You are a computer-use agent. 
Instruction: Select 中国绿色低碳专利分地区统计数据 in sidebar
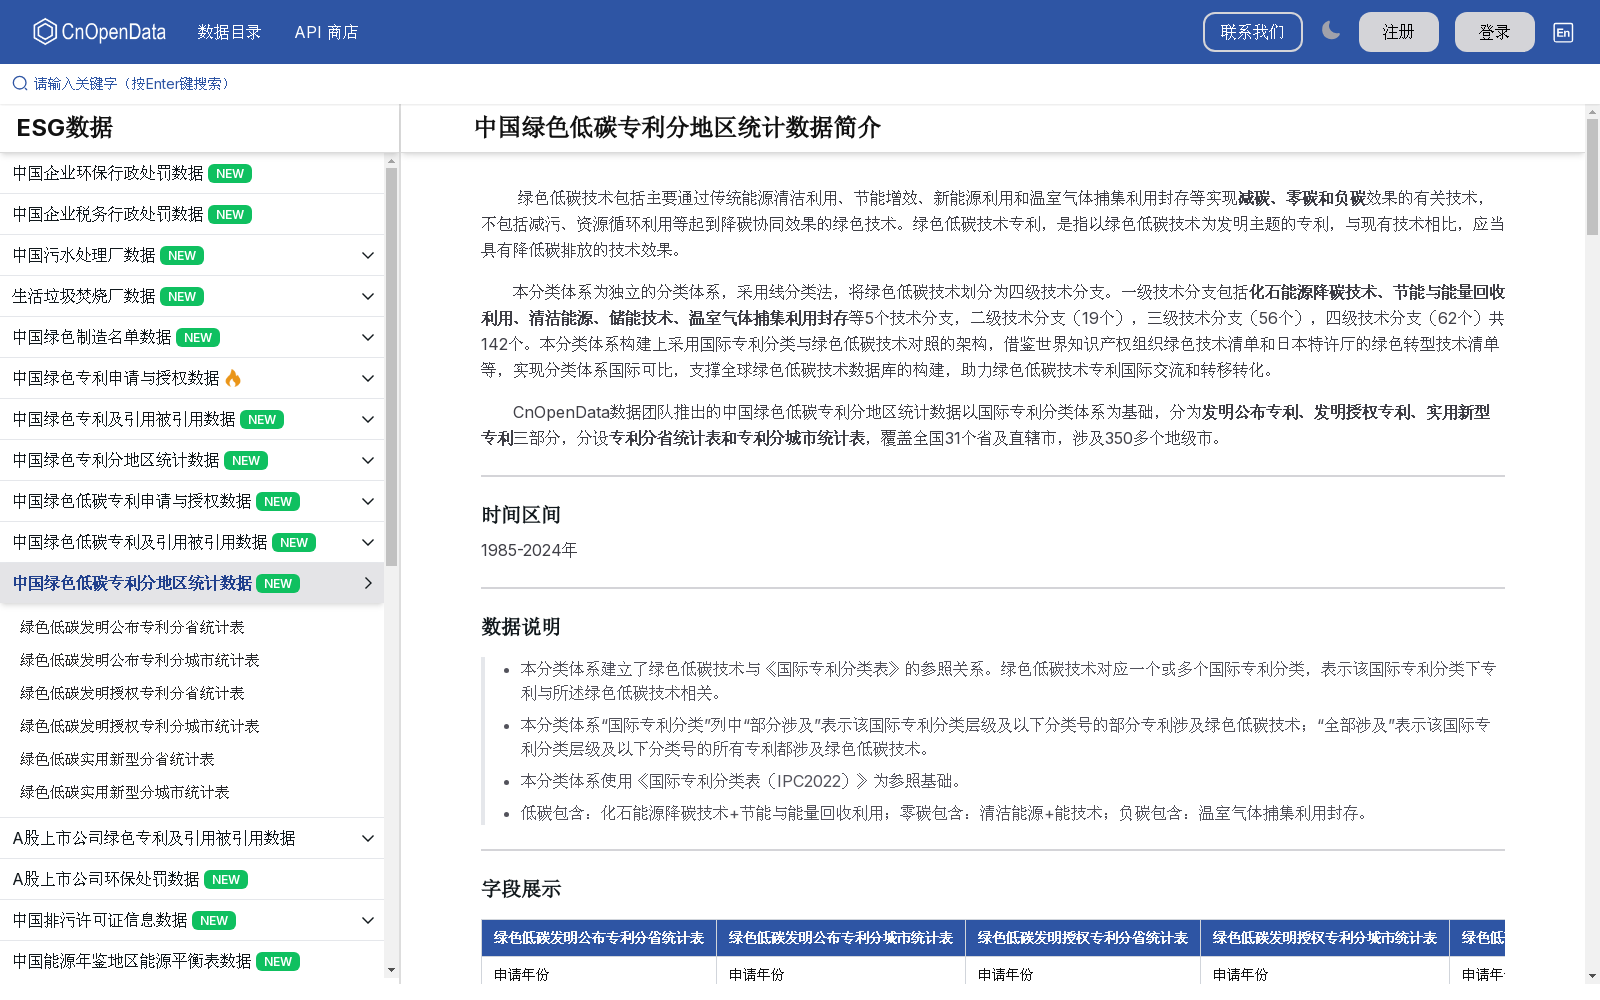pyautogui.click(x=132, y=583)
